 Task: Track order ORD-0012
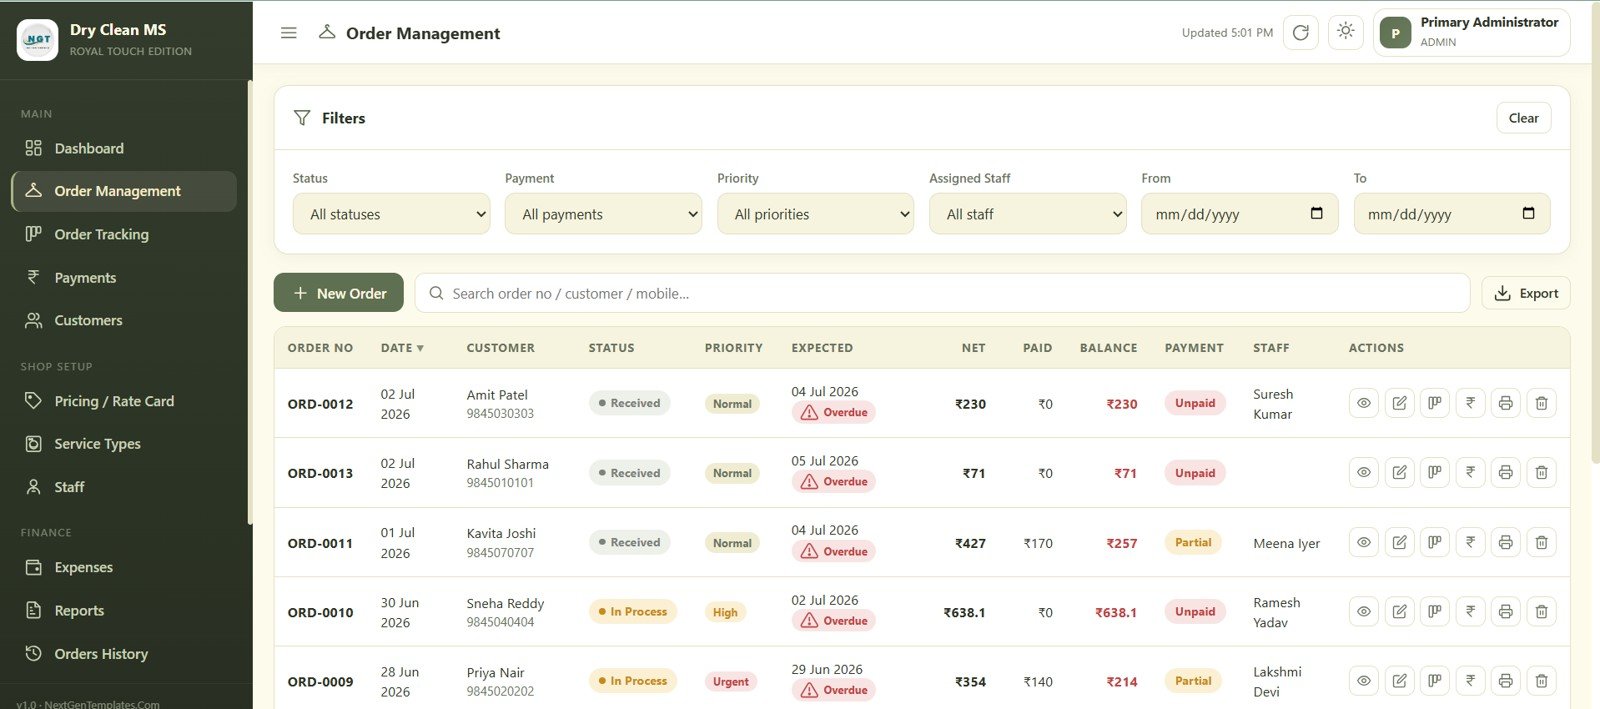pyautogui.click(x=1435, y=403)
